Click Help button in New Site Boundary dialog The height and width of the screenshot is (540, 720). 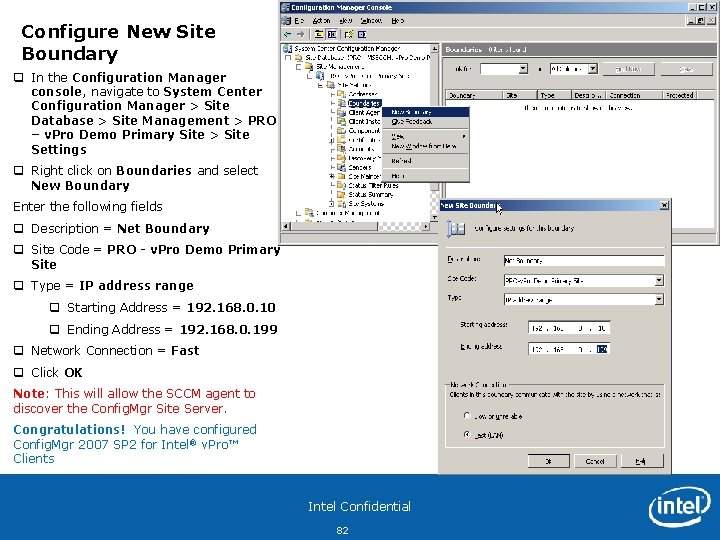[641, 461]
